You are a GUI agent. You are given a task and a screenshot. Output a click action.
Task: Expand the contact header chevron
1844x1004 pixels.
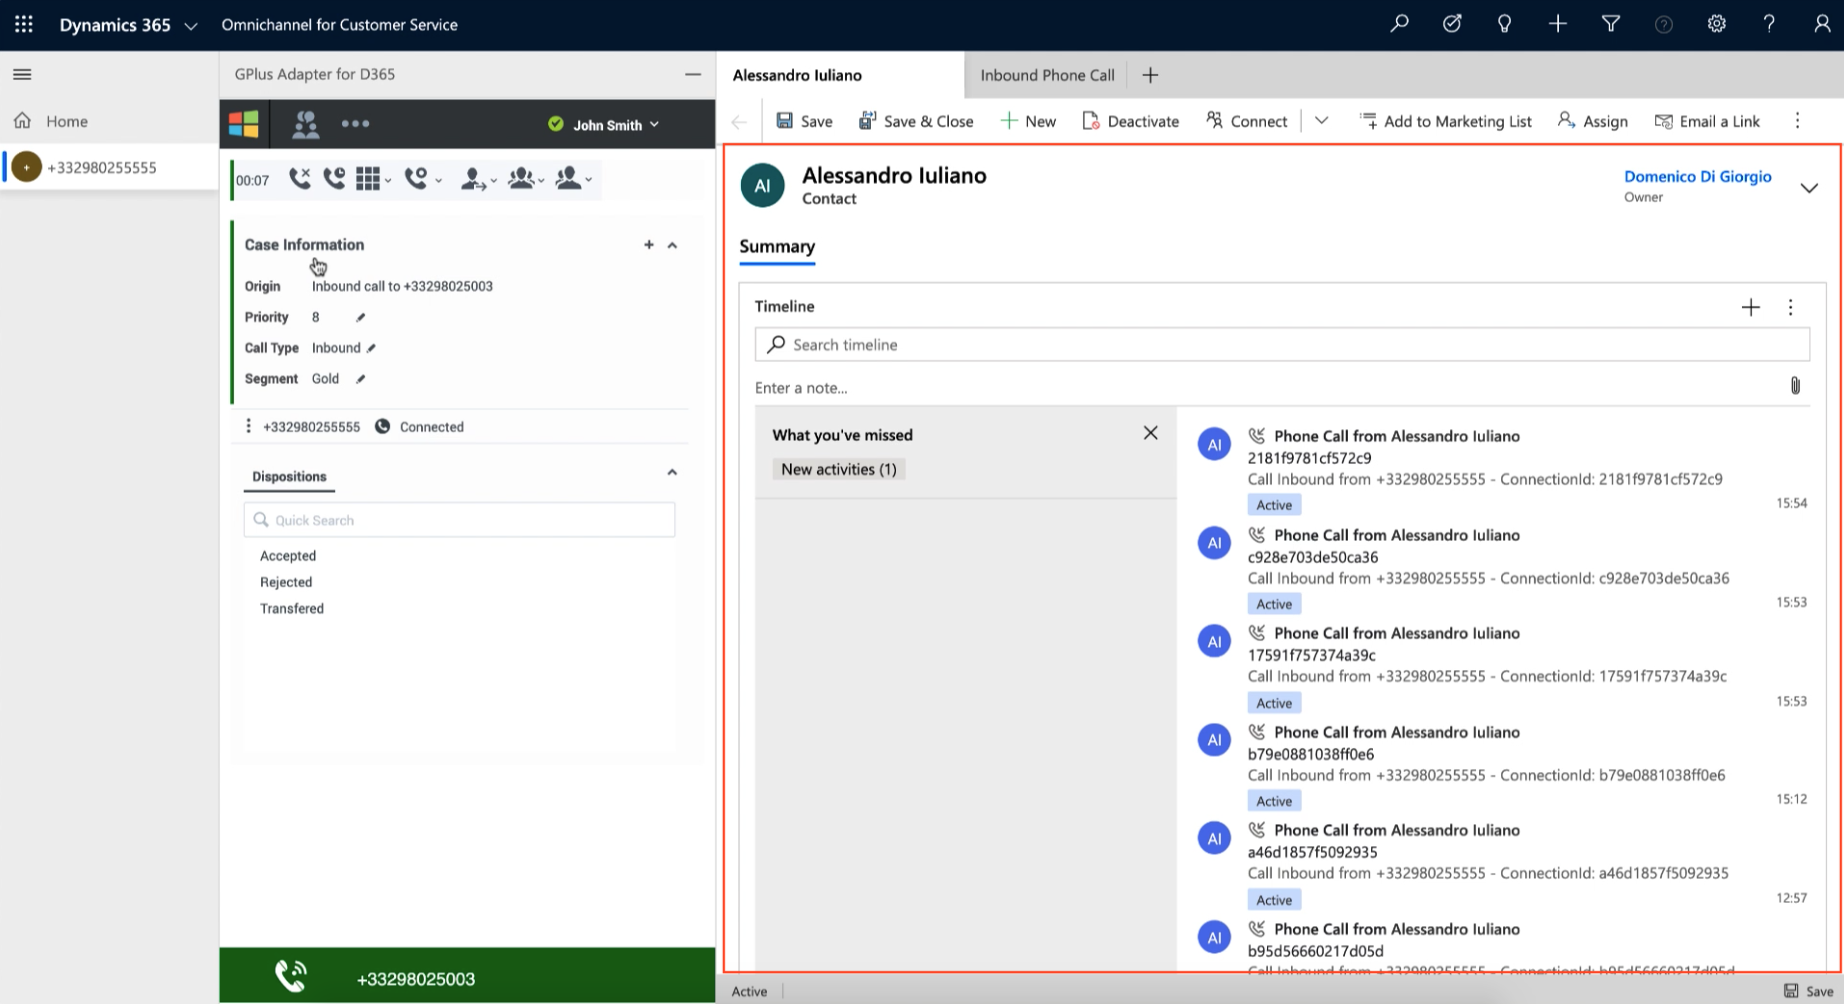pos(1809,188)
